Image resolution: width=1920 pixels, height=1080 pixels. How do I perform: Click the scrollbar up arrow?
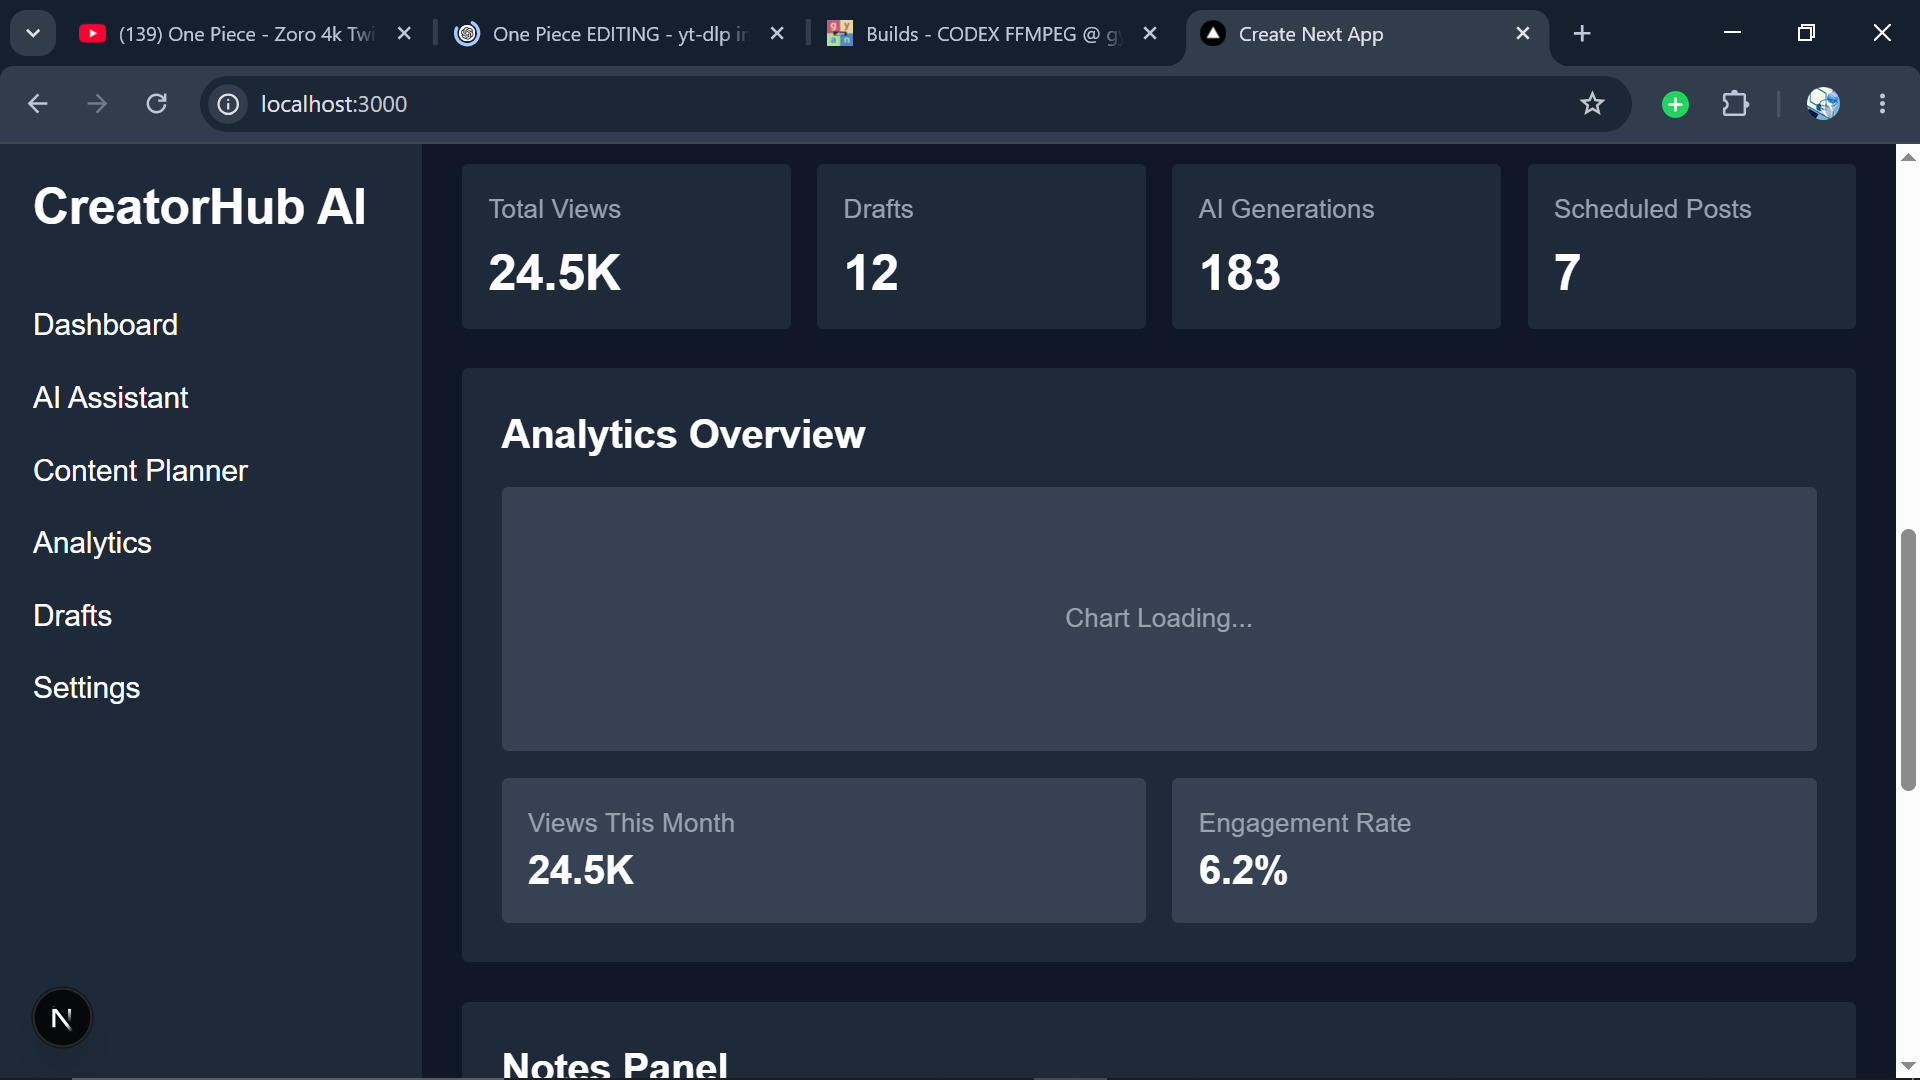click(1908, 157)
